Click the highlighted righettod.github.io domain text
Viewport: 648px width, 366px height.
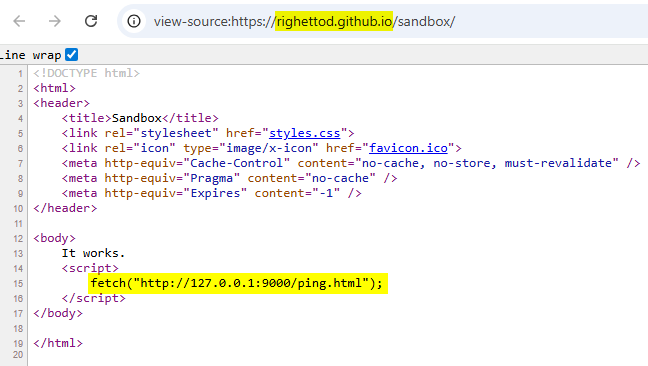click(x=334, y=21)
